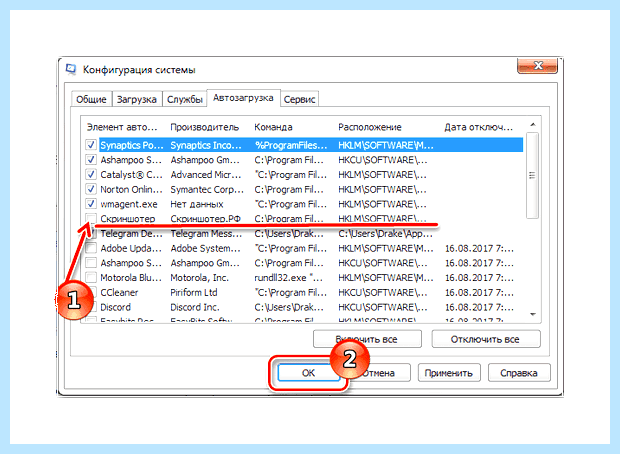Select the %ProgramFiles... command cell

click(291, 145)
